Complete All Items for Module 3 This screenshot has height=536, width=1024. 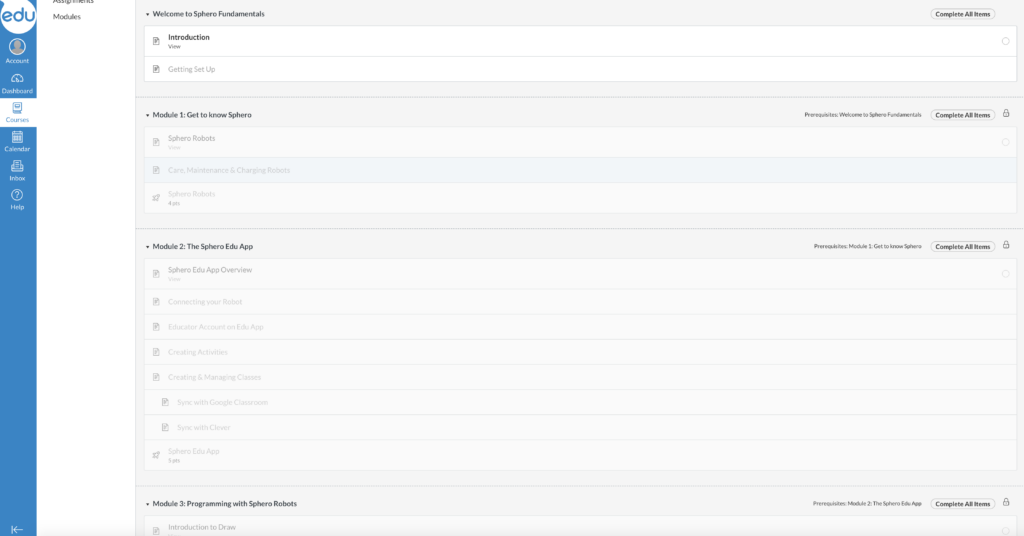pos(963,503)
